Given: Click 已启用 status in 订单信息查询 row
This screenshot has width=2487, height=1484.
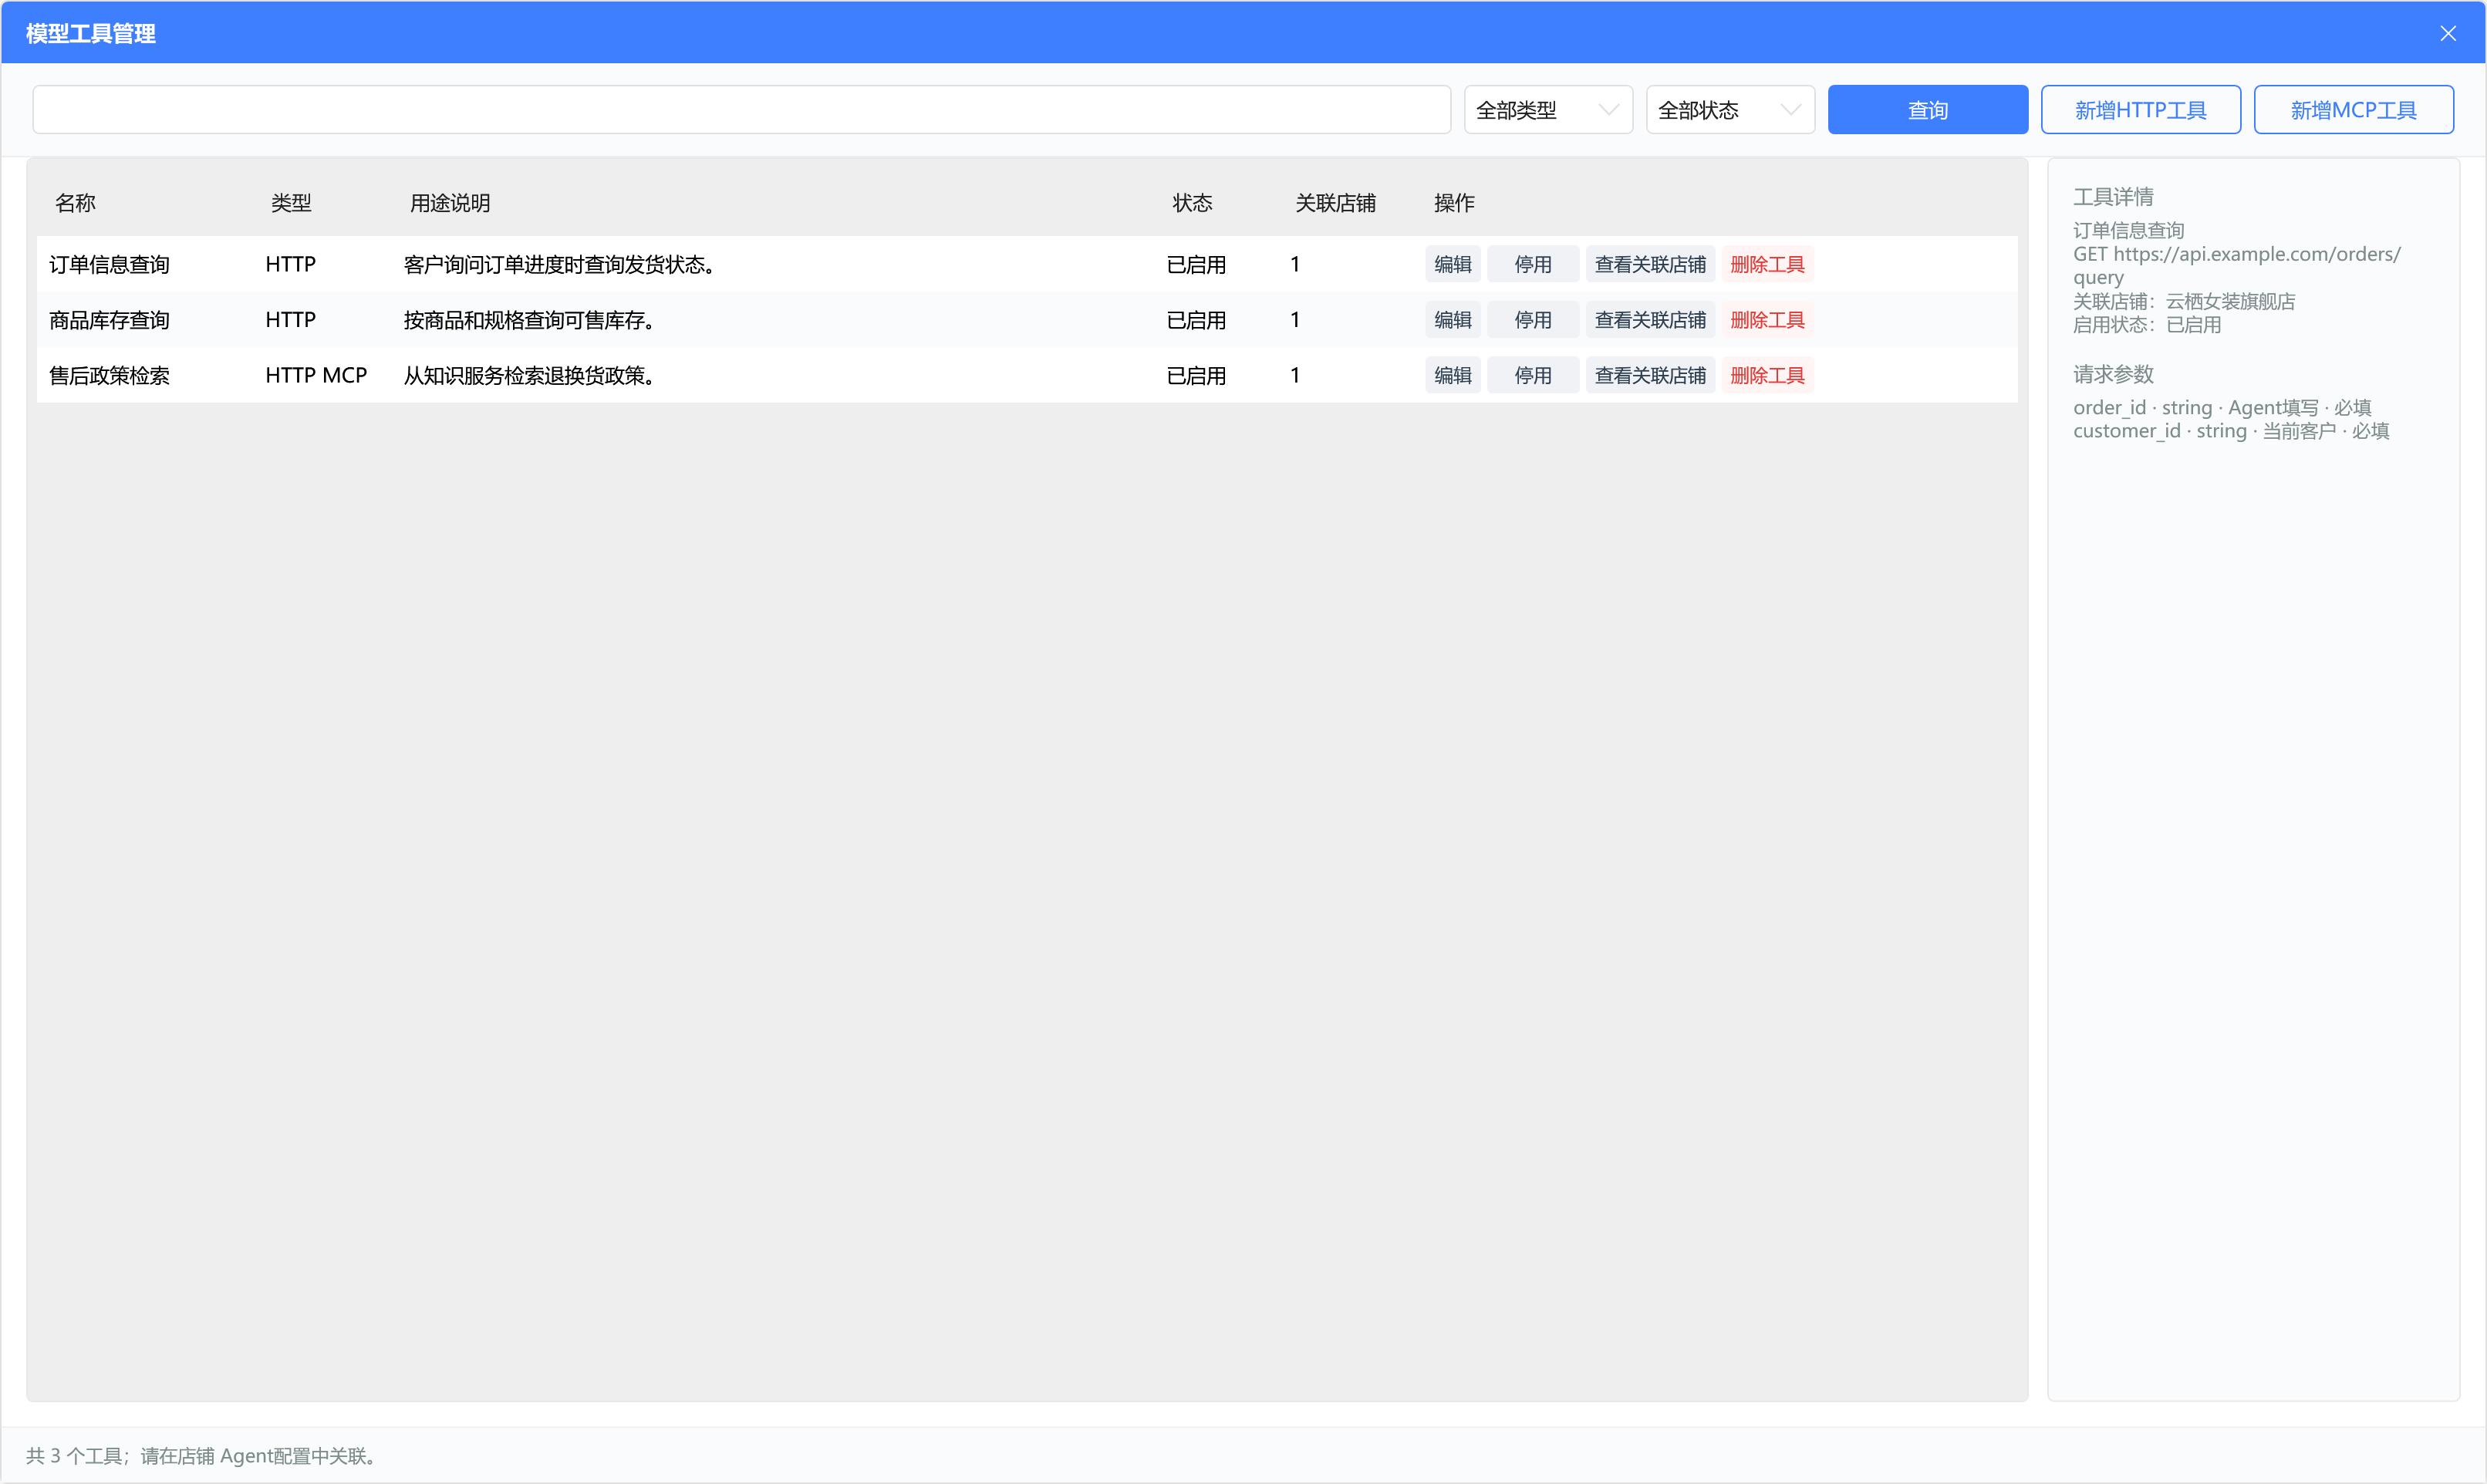Looking at the screenshot, I should 1196,265.
